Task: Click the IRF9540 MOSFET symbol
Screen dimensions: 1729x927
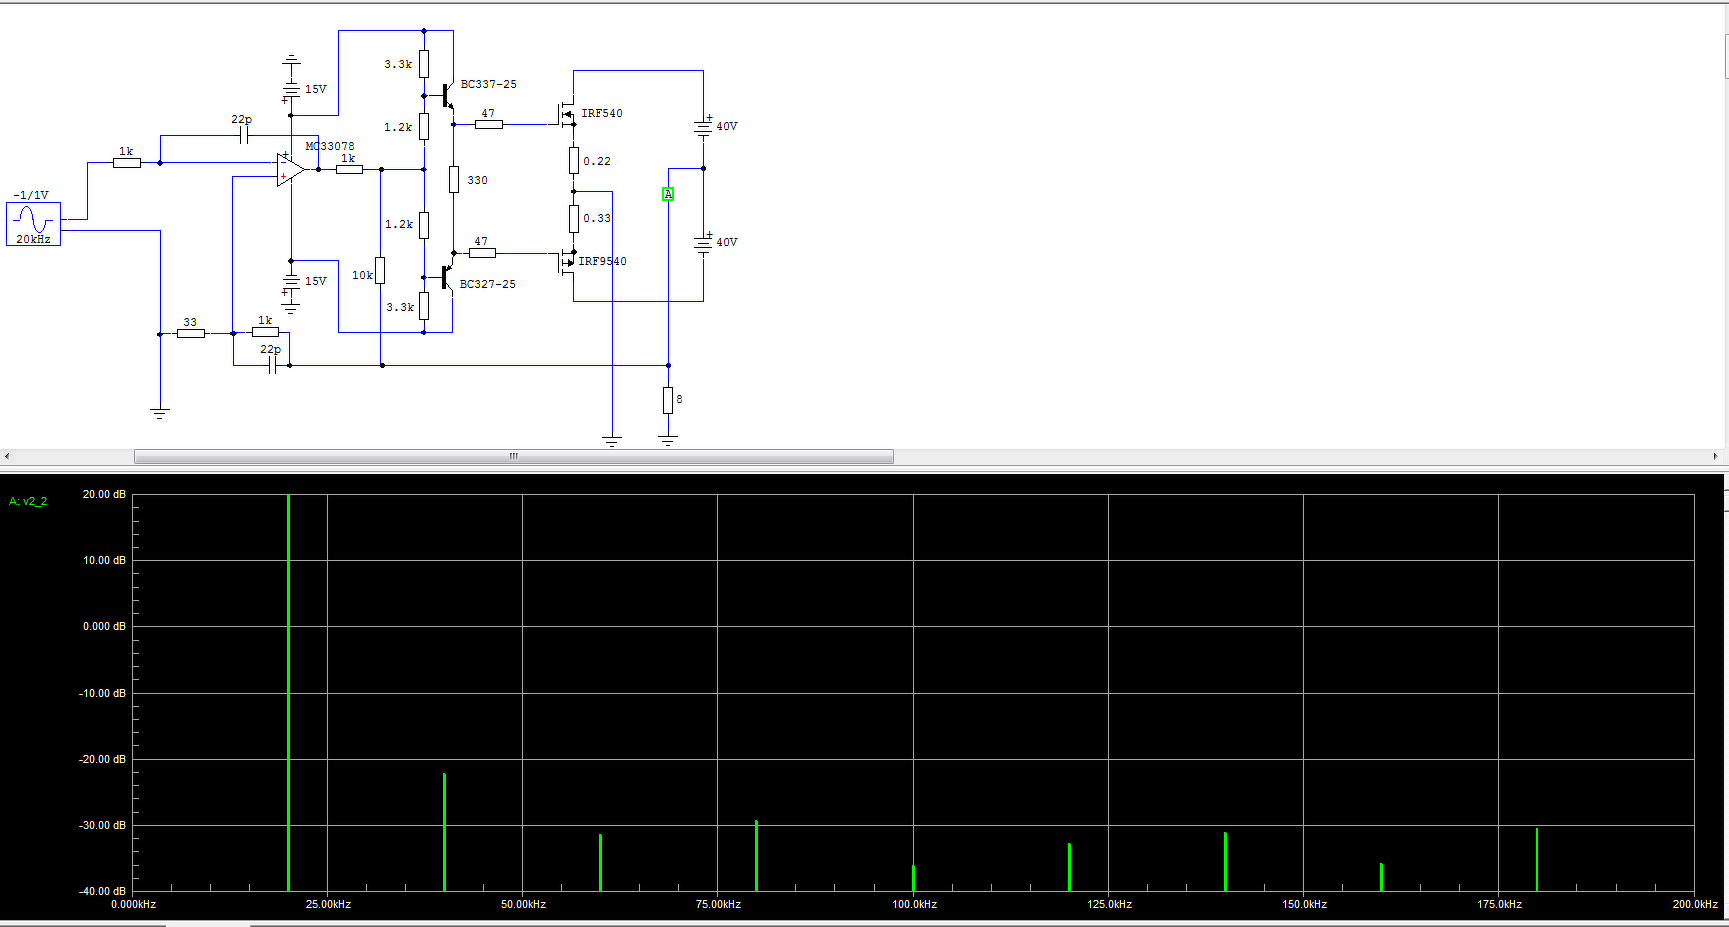Action: [567, 262]
